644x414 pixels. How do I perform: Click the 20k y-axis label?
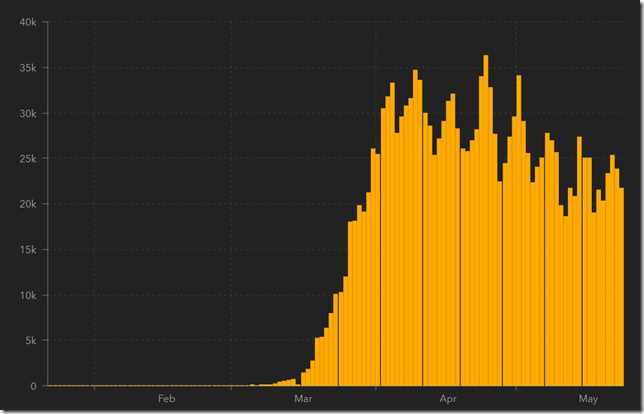pyautogui.click(x=28, y=204)
